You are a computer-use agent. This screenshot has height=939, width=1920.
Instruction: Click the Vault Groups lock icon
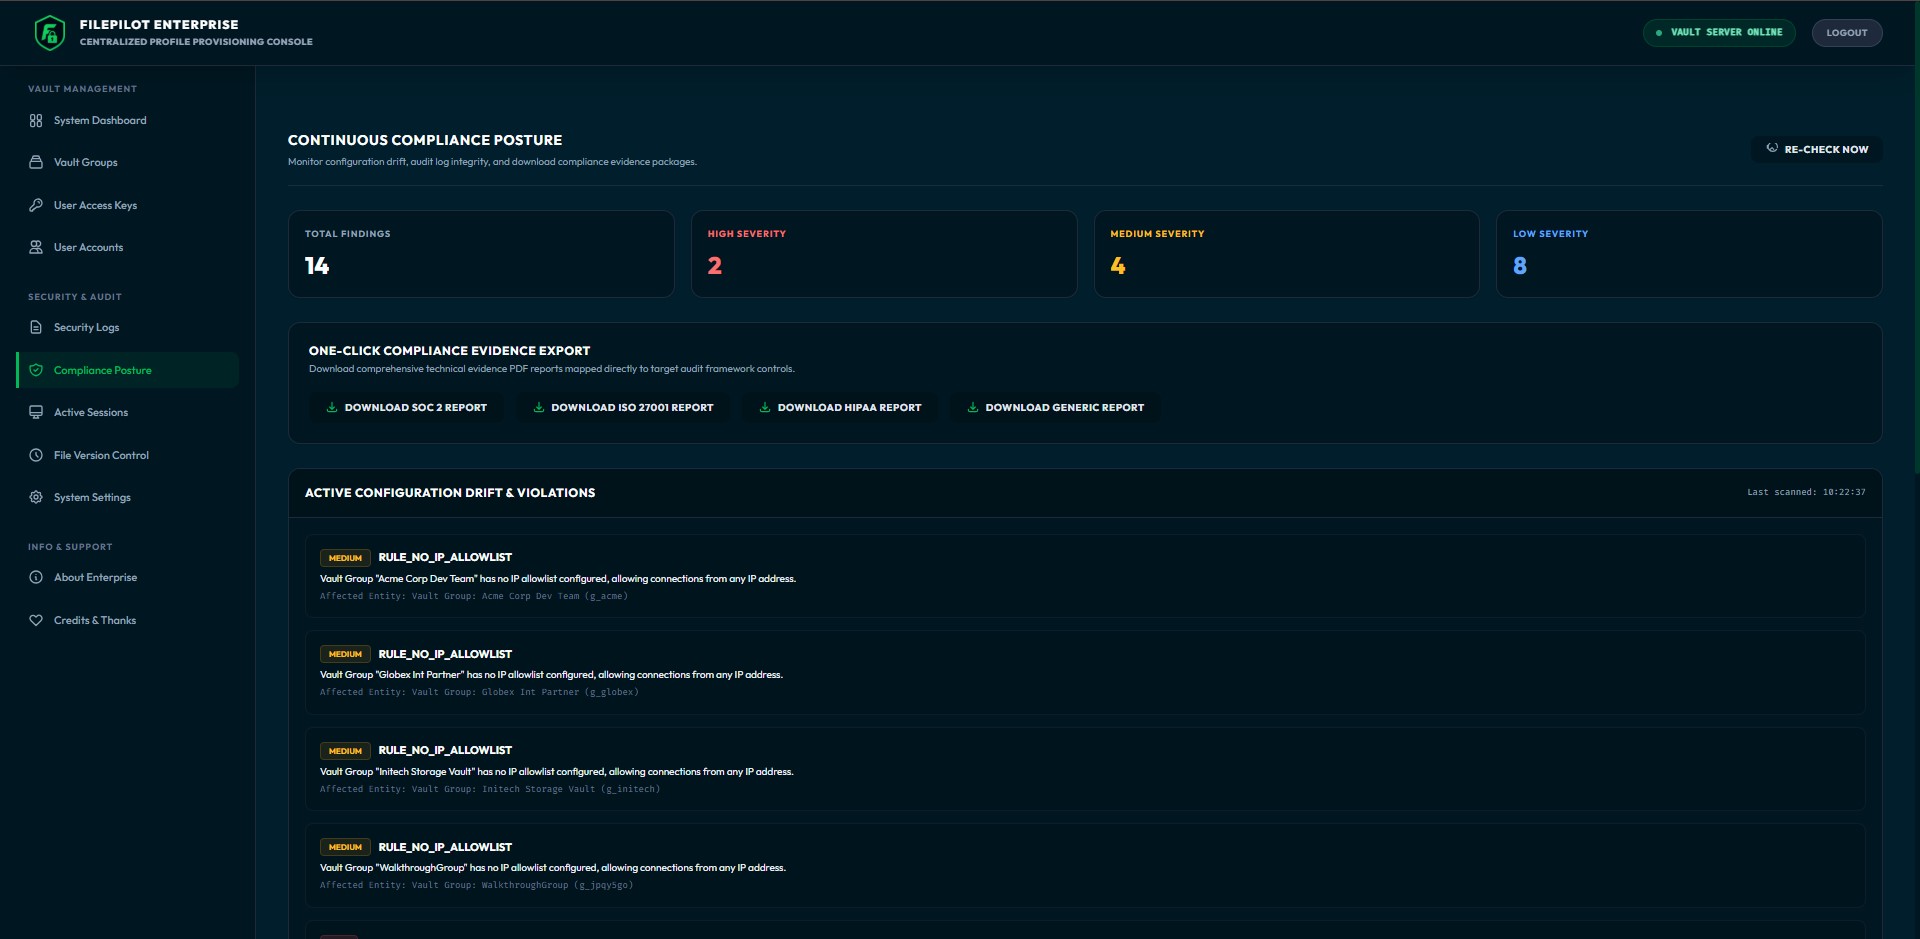coord(36,162)
